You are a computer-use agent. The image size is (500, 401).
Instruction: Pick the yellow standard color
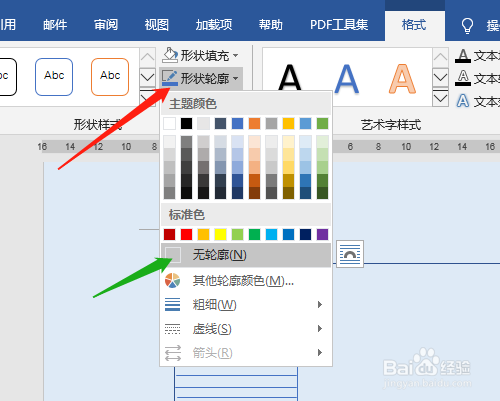click(x=220, y=234)
